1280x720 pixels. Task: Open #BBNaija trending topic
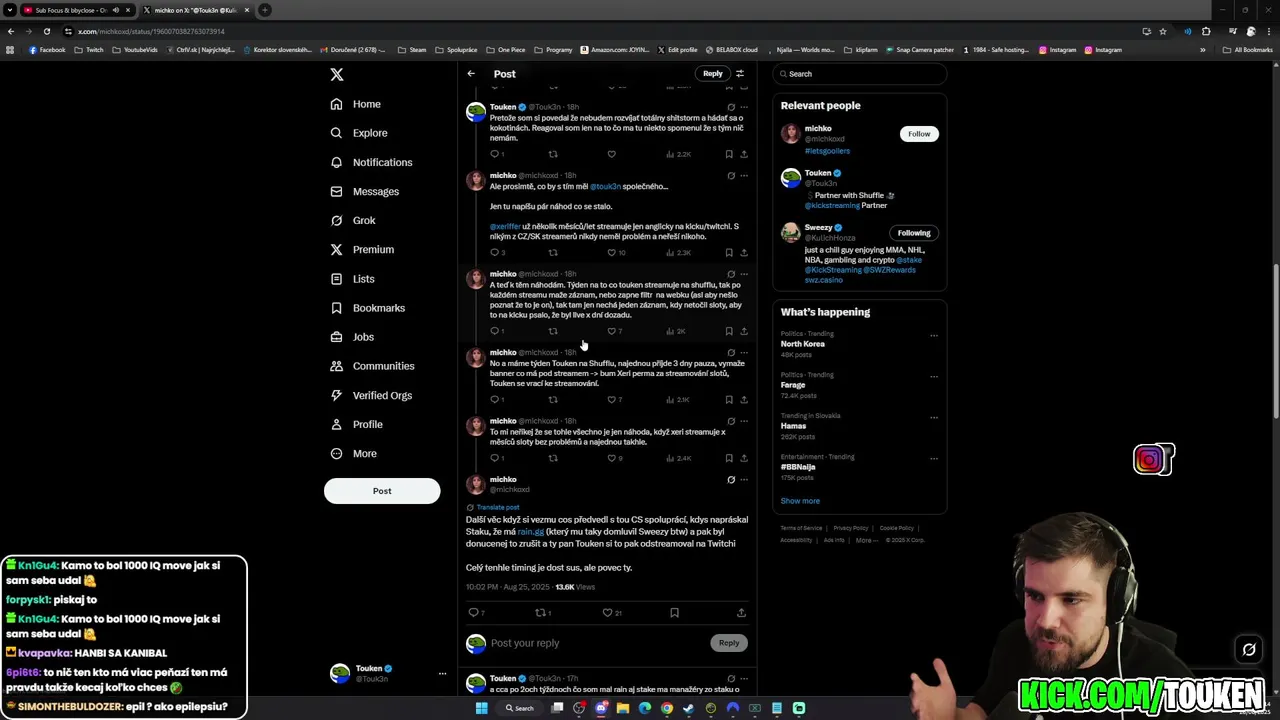tap(798, 467)
